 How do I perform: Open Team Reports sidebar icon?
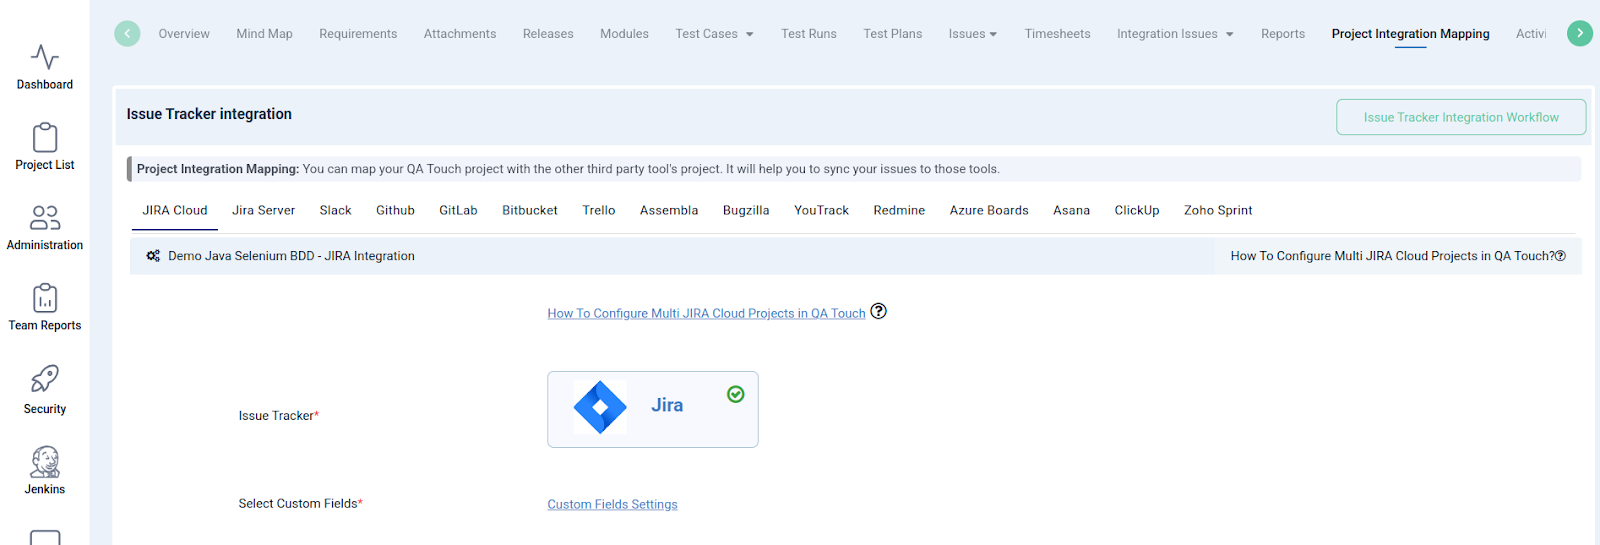(x=45, y=298)
